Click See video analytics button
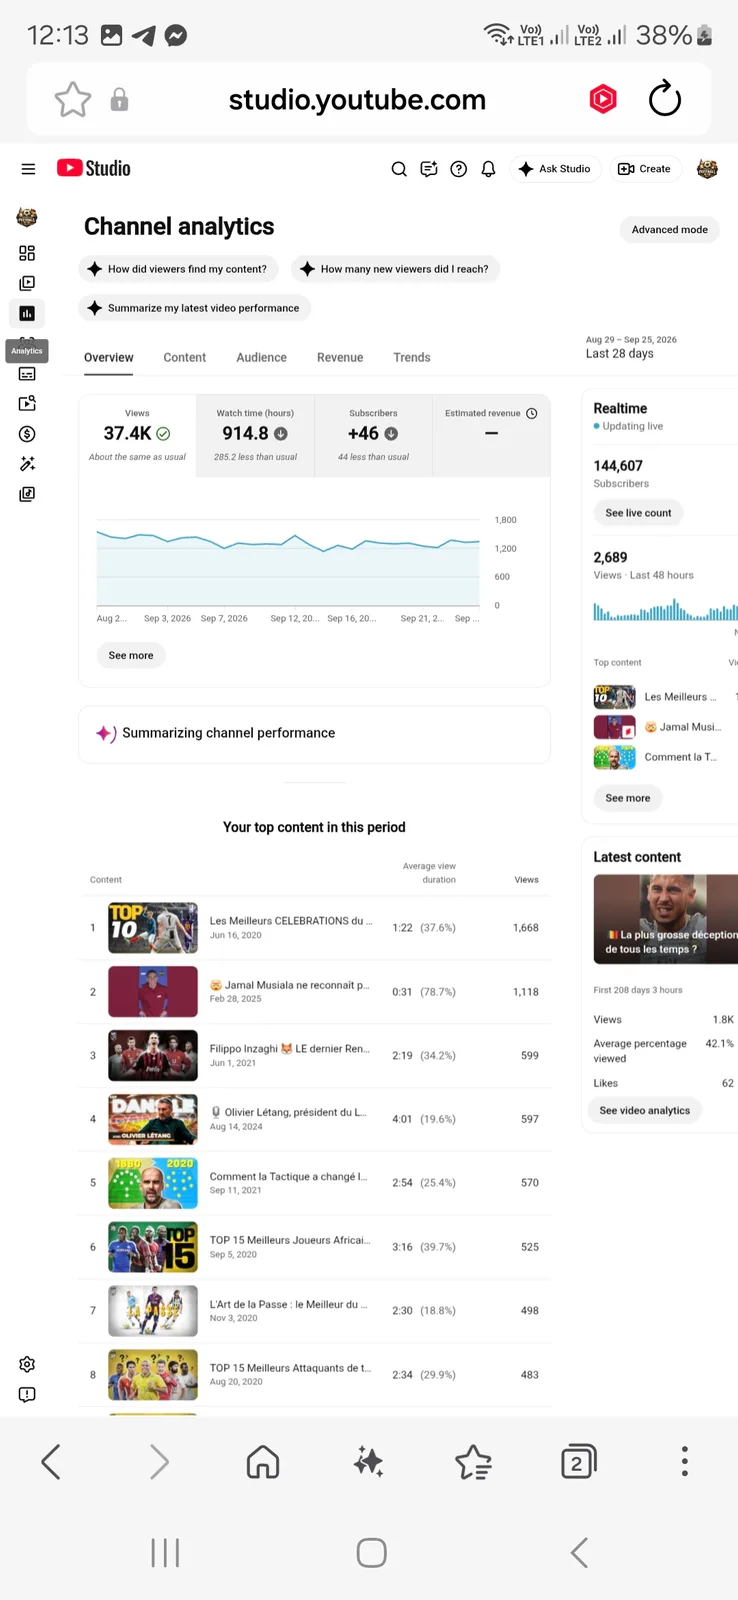 (x=645, y=1111)
